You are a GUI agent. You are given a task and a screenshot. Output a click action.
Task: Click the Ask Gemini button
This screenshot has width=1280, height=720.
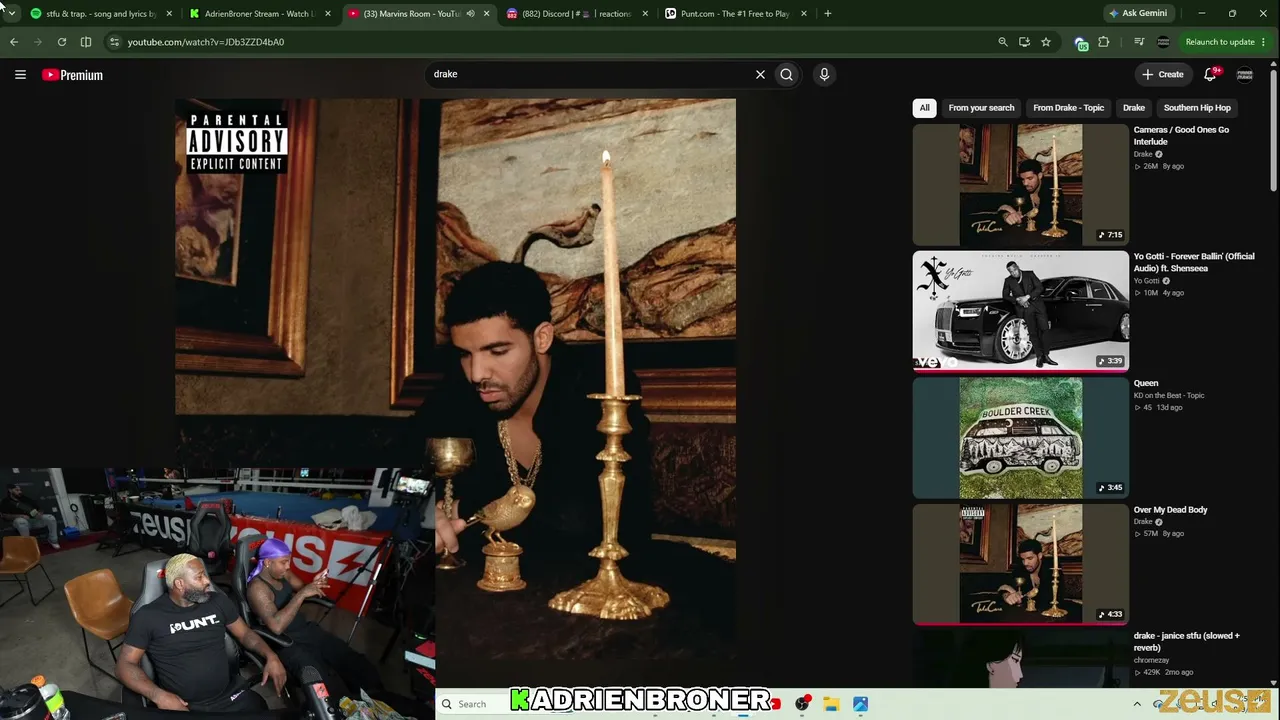tap(1138, 14)
